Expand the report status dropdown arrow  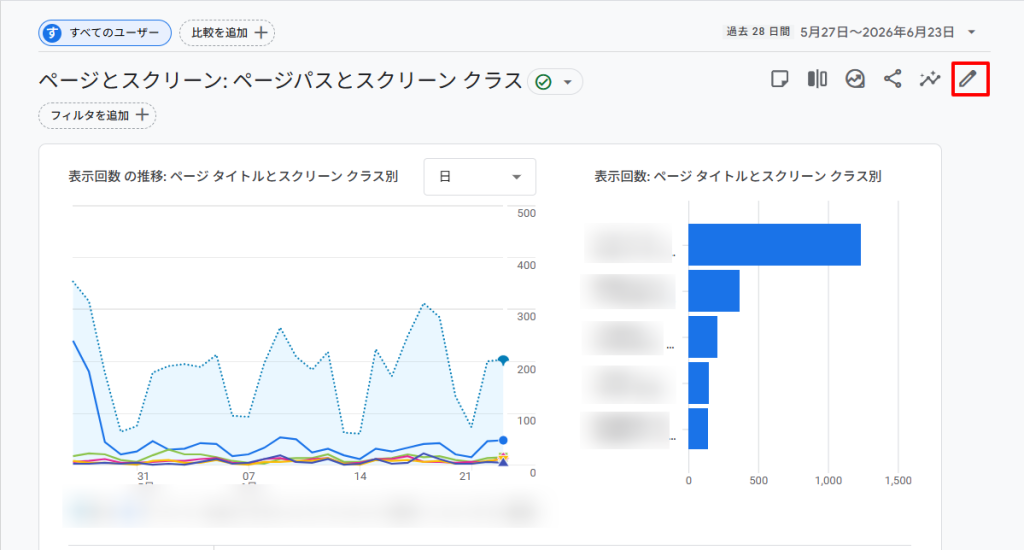tap(568, 82)
